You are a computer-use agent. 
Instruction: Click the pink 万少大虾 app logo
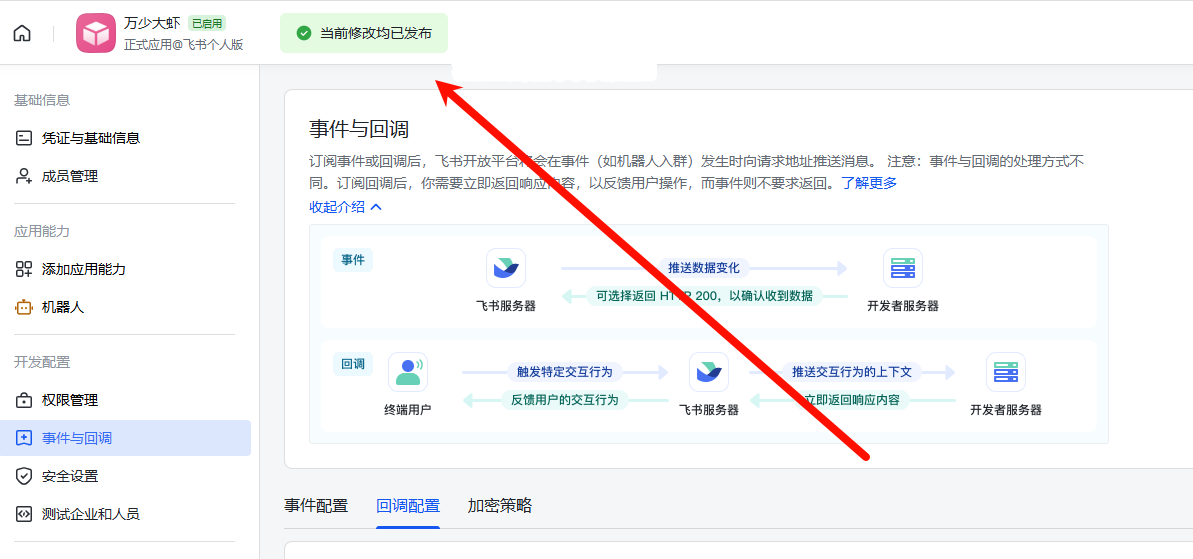tap(96, 33)
